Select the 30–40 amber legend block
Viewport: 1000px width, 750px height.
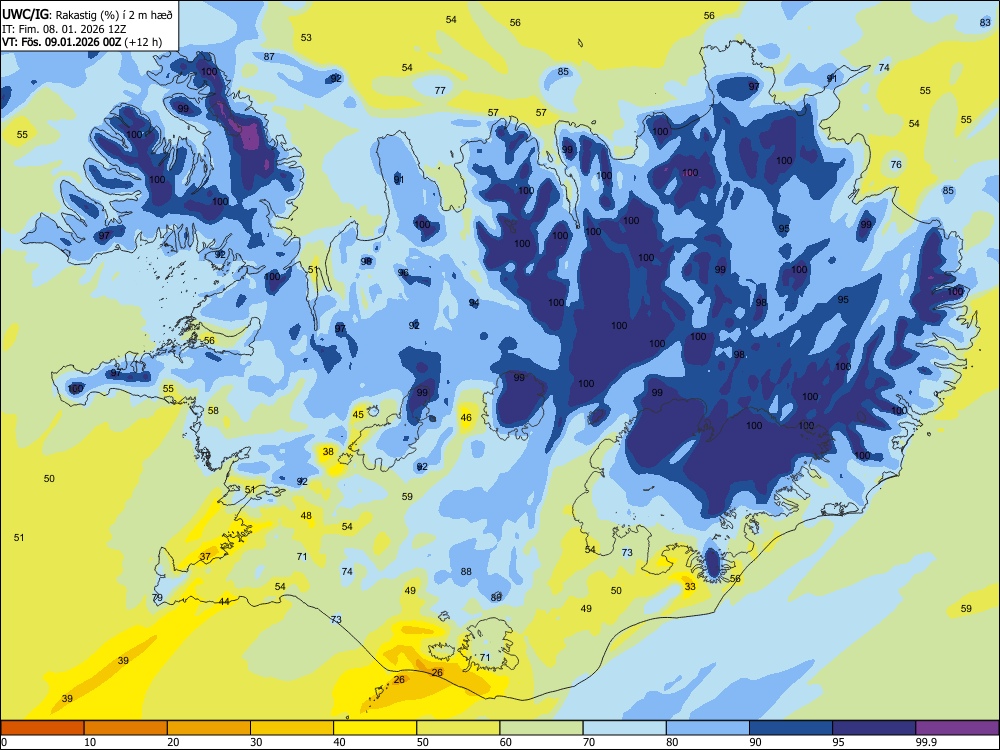(x=292, y=728)
